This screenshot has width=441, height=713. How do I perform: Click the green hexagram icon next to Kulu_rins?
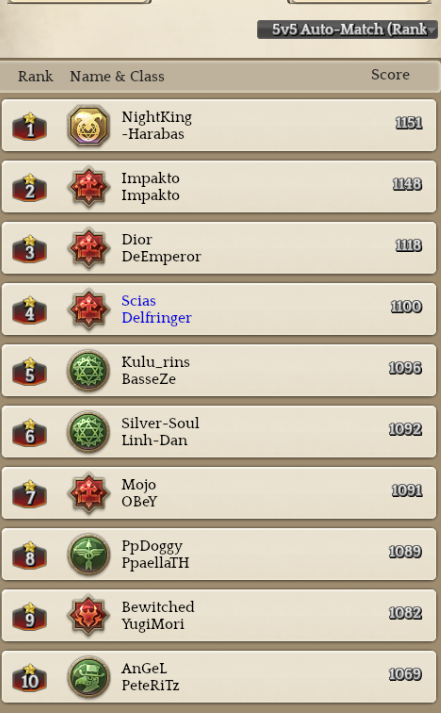click(x=89, y=371)
